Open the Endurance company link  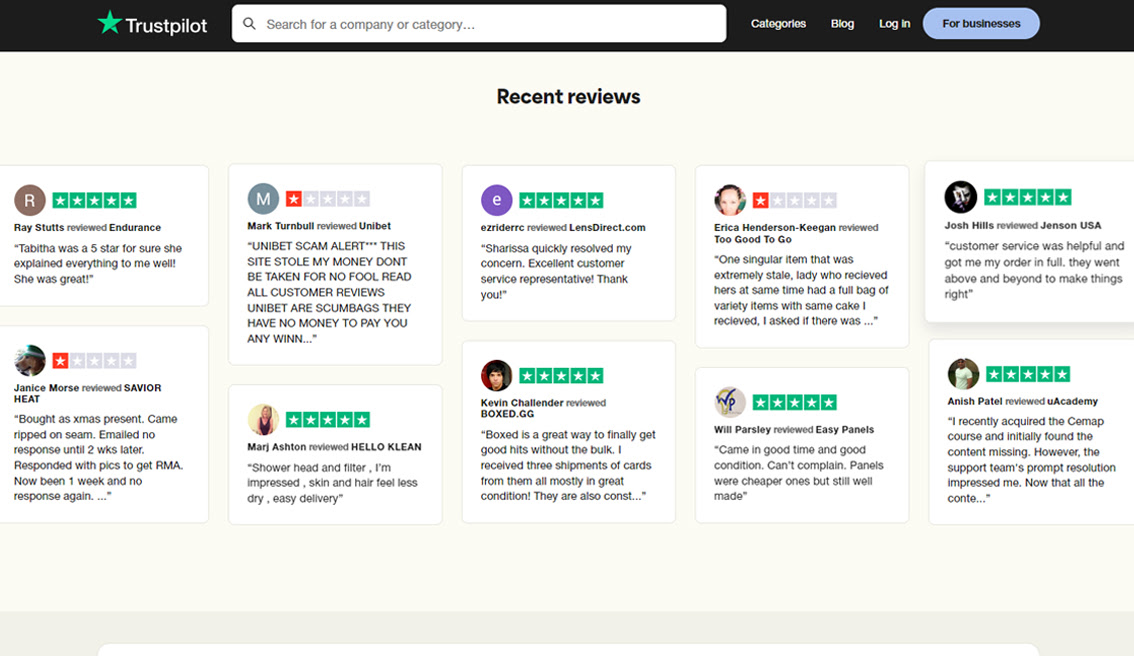(135, 227)
